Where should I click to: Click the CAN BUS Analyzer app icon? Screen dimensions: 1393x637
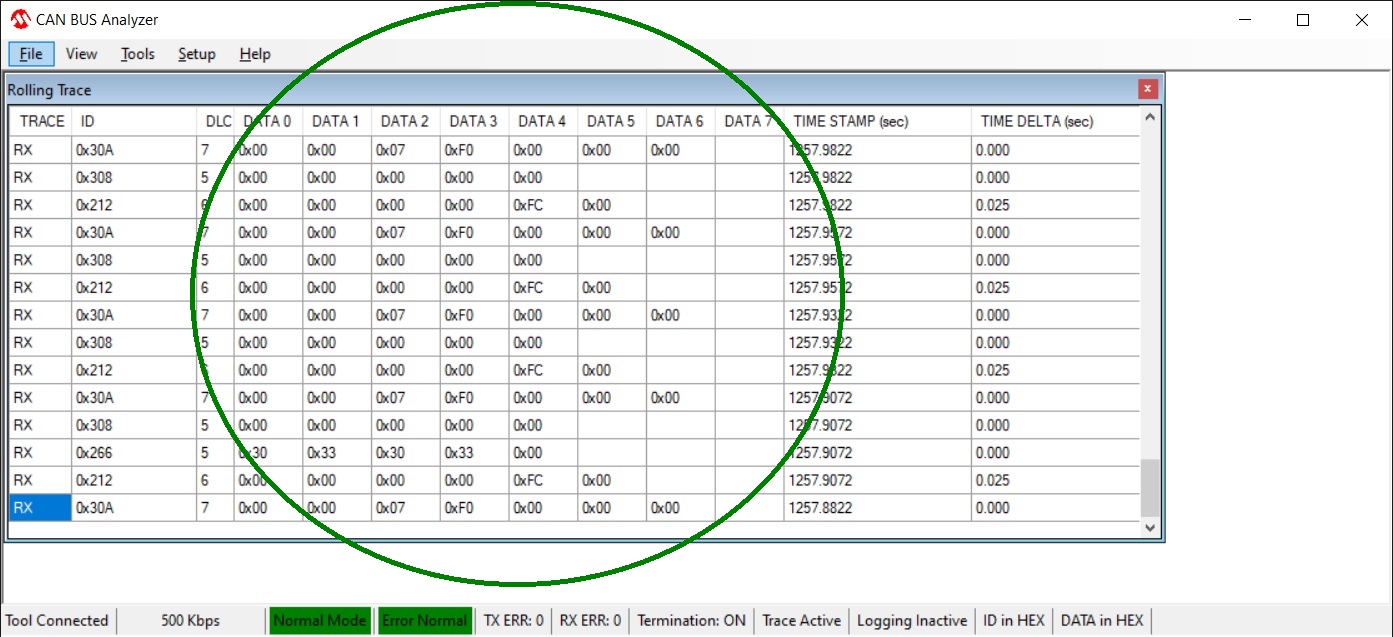(19, 20)
